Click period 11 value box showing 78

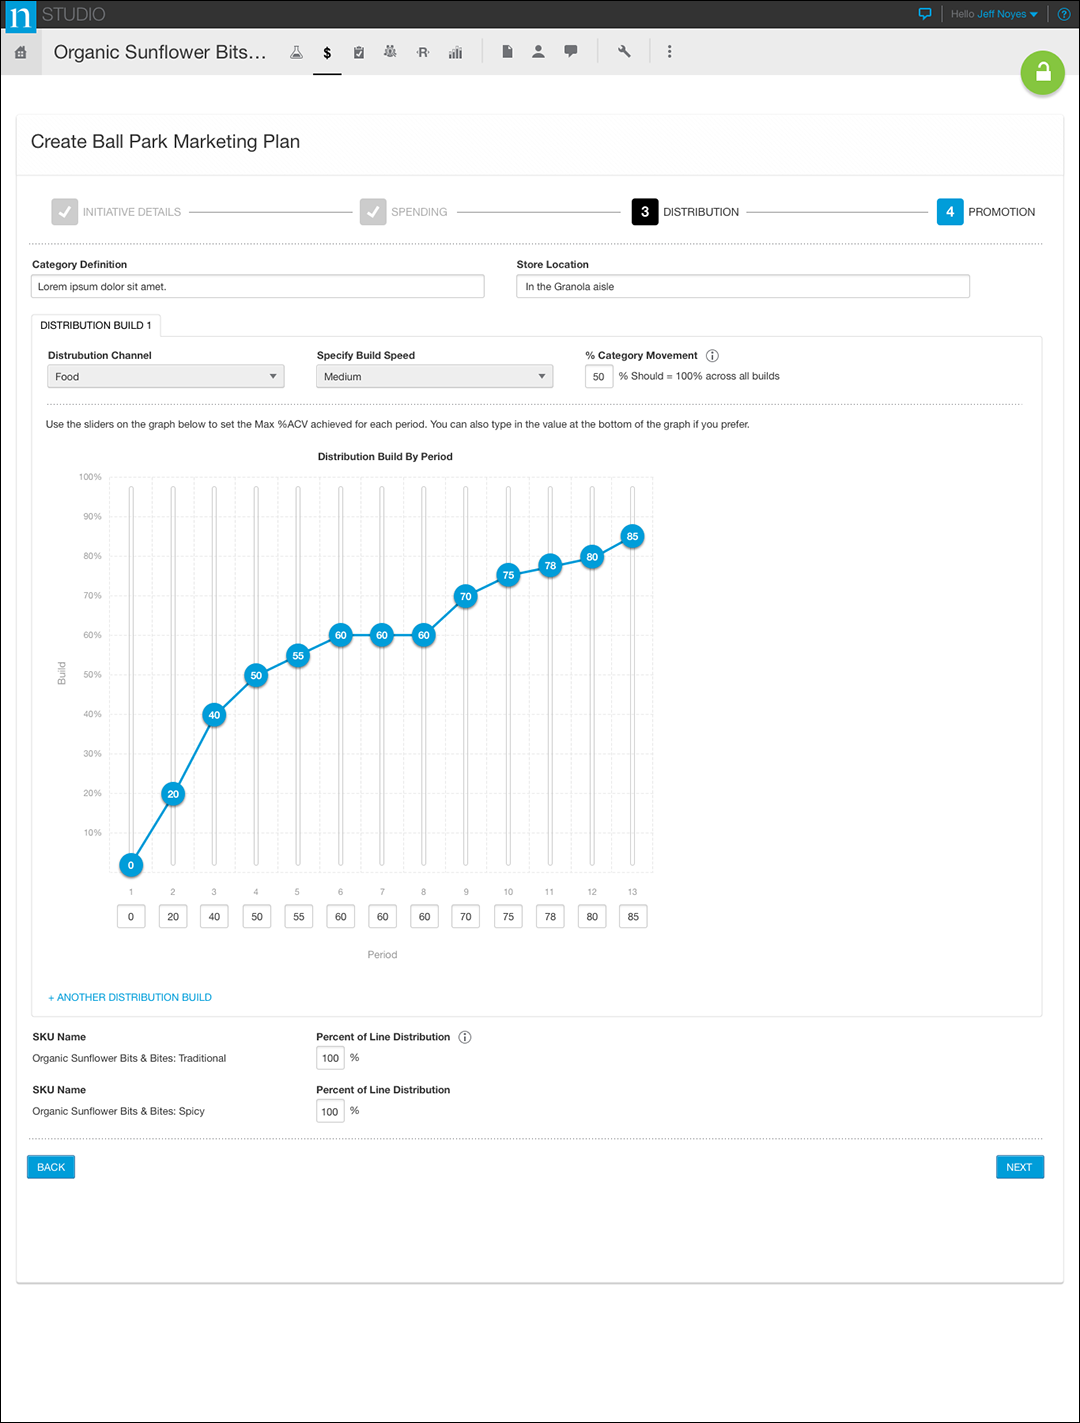(x=550, y=917)
